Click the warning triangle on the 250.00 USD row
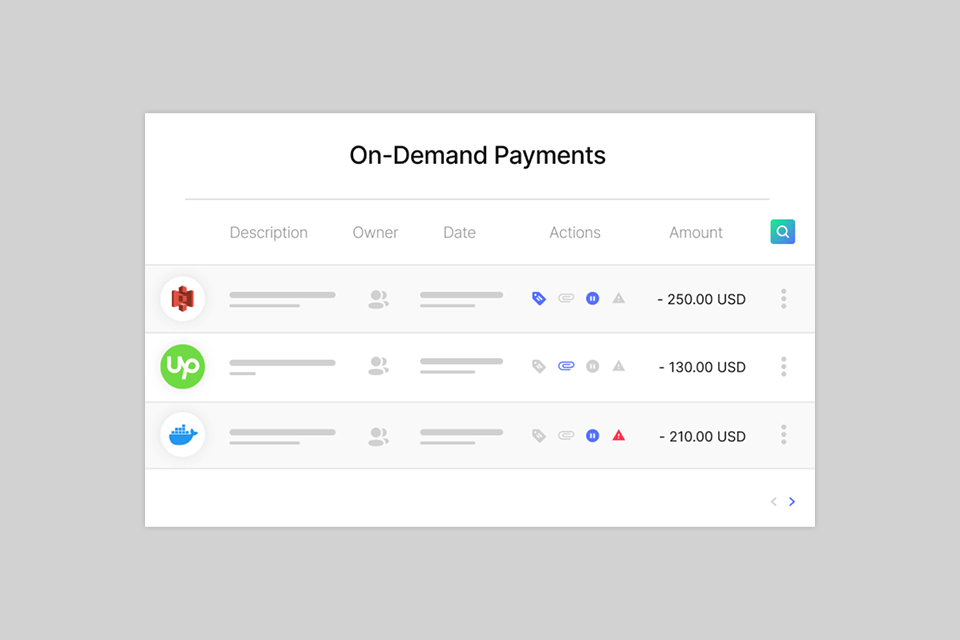Image resolution: width=960 pixels, height=640 pixels. (x=619, y=298)
